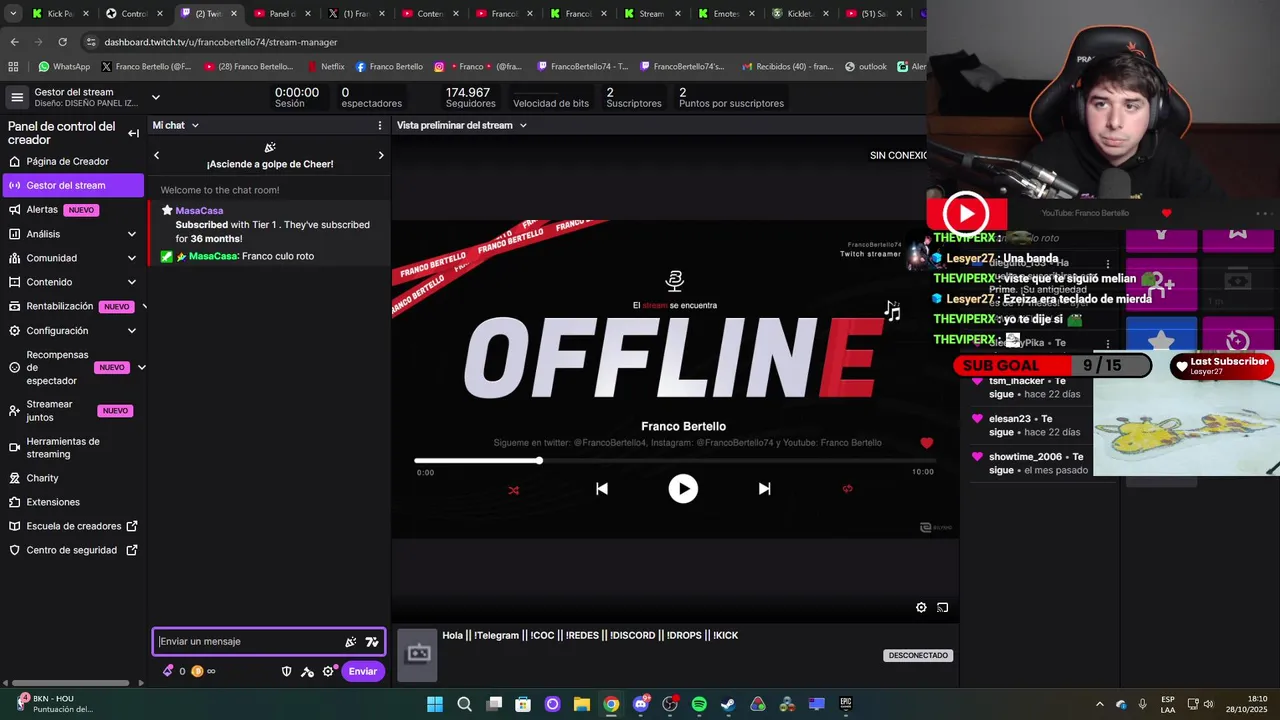The image size is (1280, 720).
Task: Click the Charity heart icon in the sidebar
Action: click(14, 478)
